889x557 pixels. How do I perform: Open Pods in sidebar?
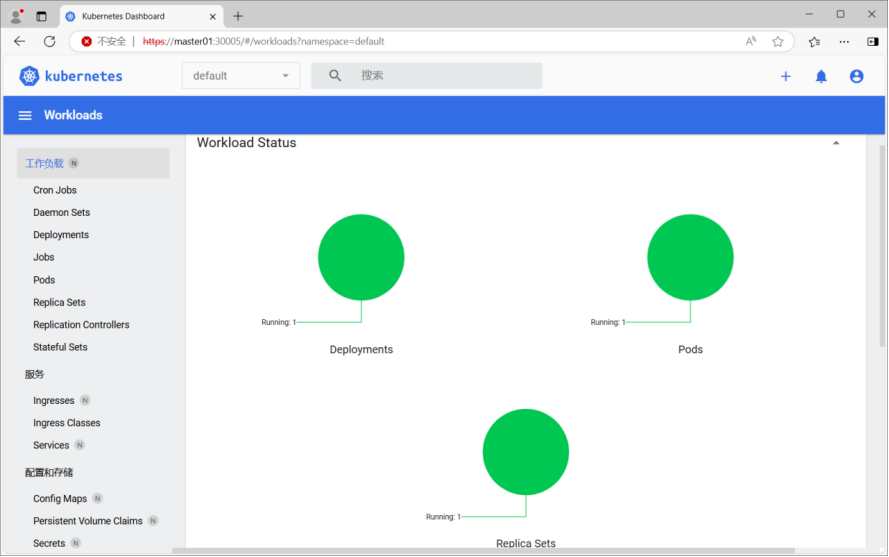pyautogui.click(x=44, y=280)
